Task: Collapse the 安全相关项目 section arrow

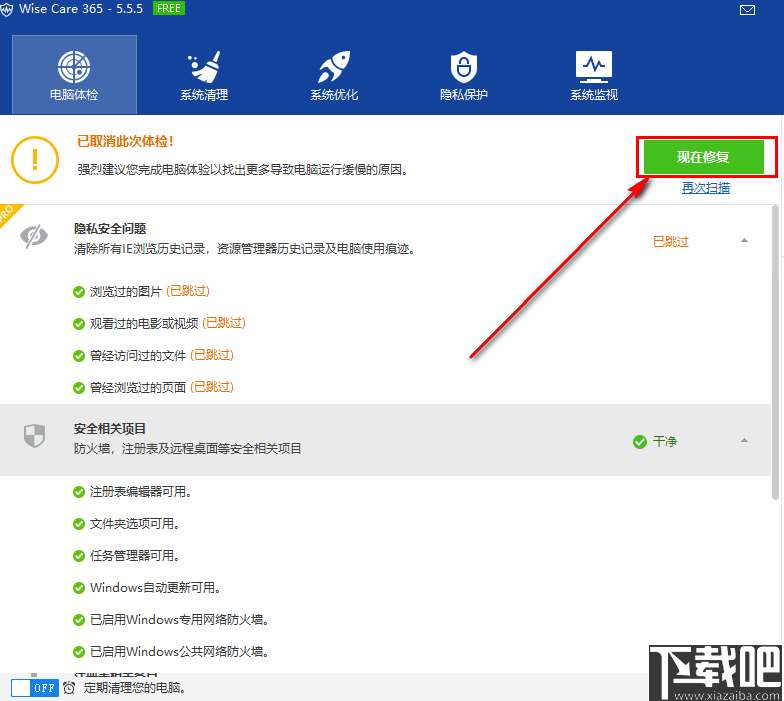Action: pyautogui.click(x=744, y=440)
